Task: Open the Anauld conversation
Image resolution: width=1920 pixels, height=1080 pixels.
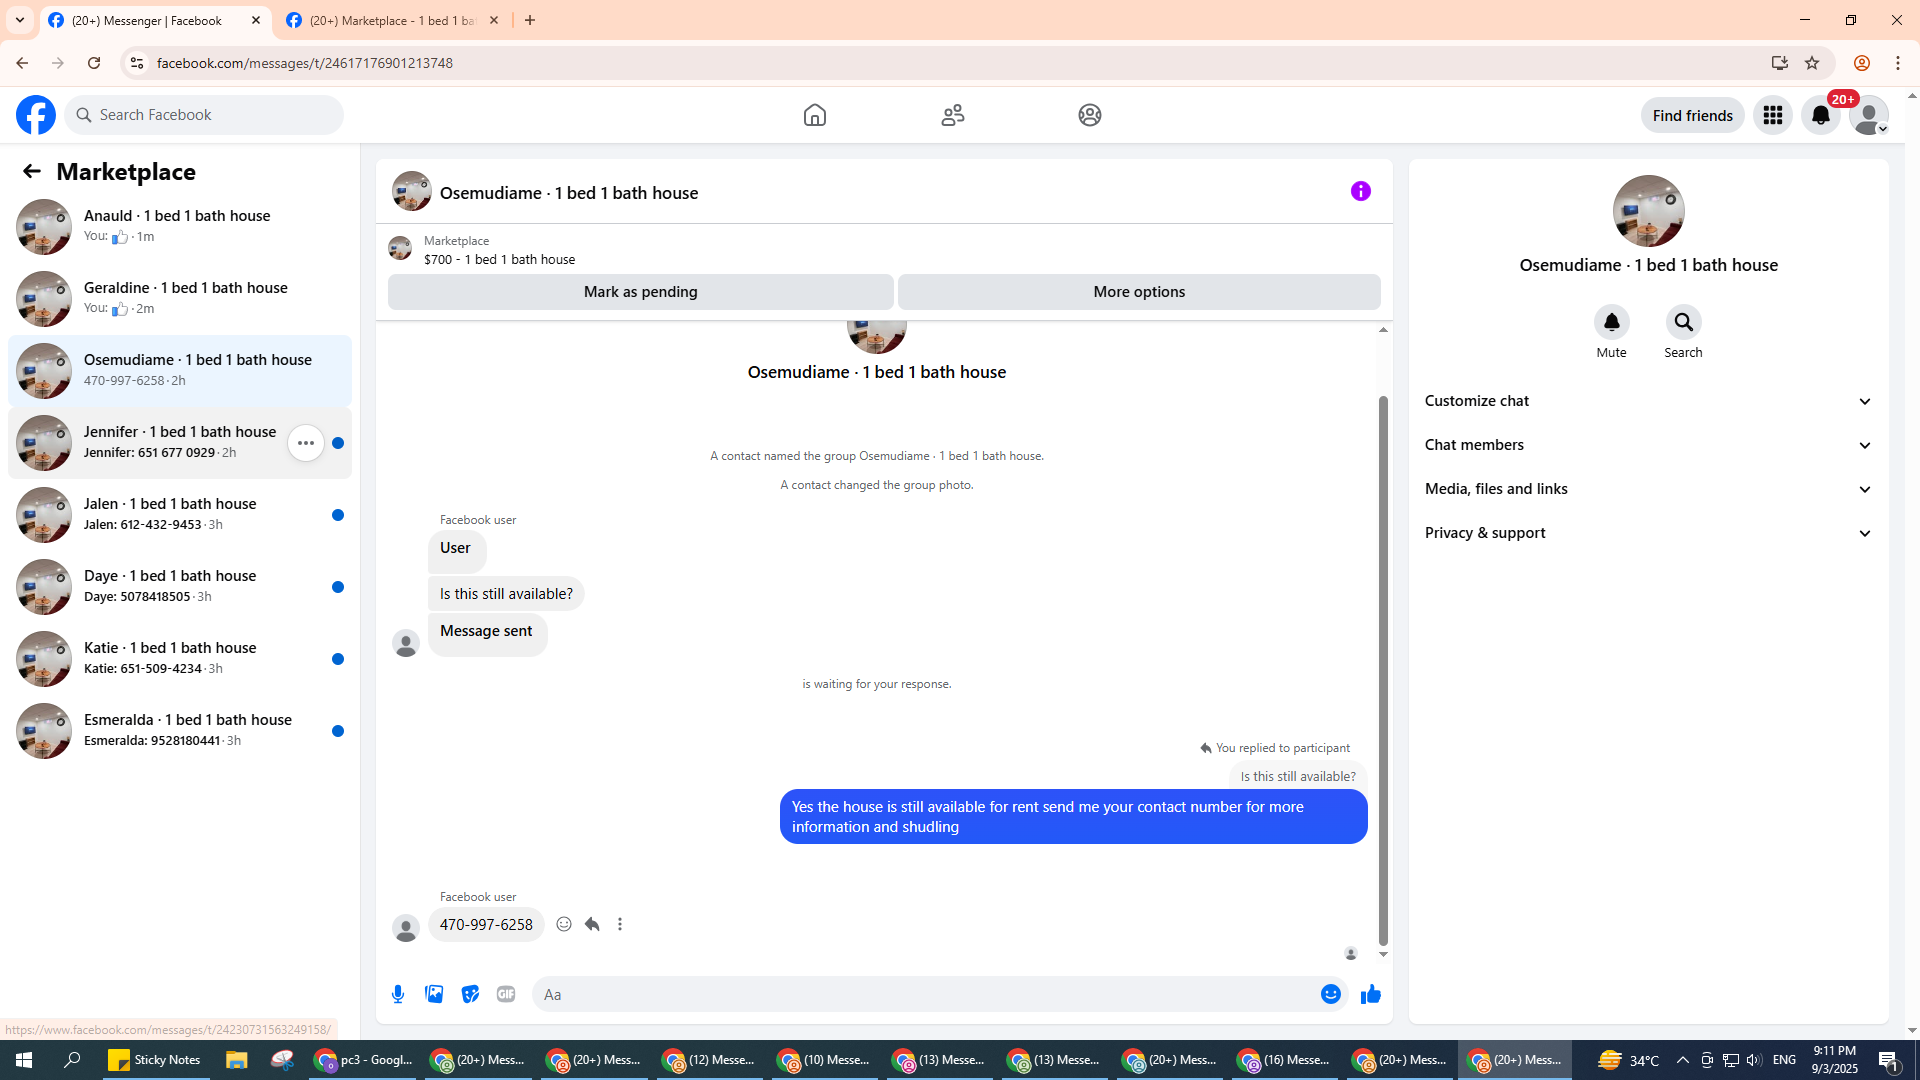Action: pos(180,227)
